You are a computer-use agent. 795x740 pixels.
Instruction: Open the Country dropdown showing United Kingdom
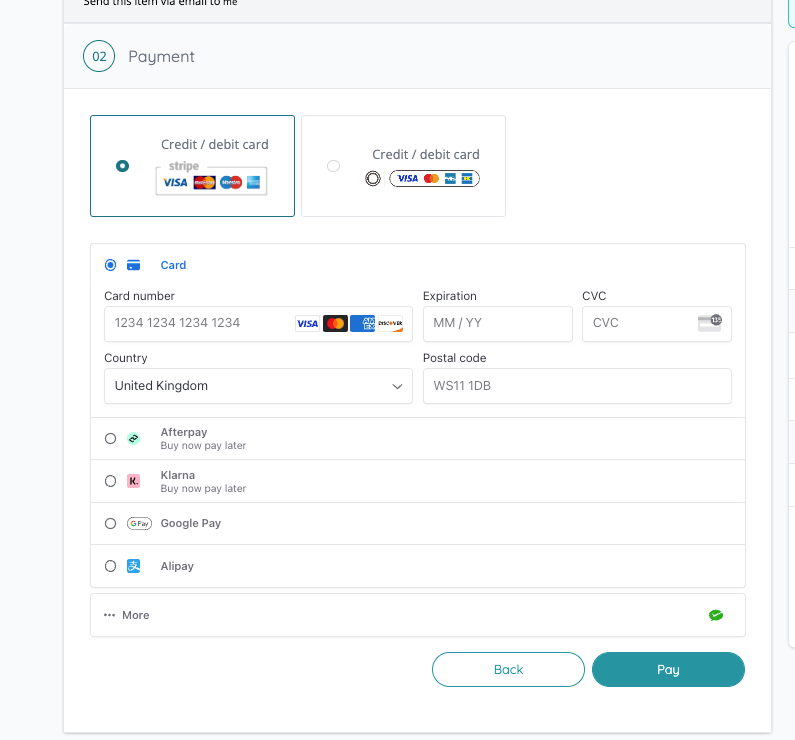pyautogui.click(x=258, y=386)
